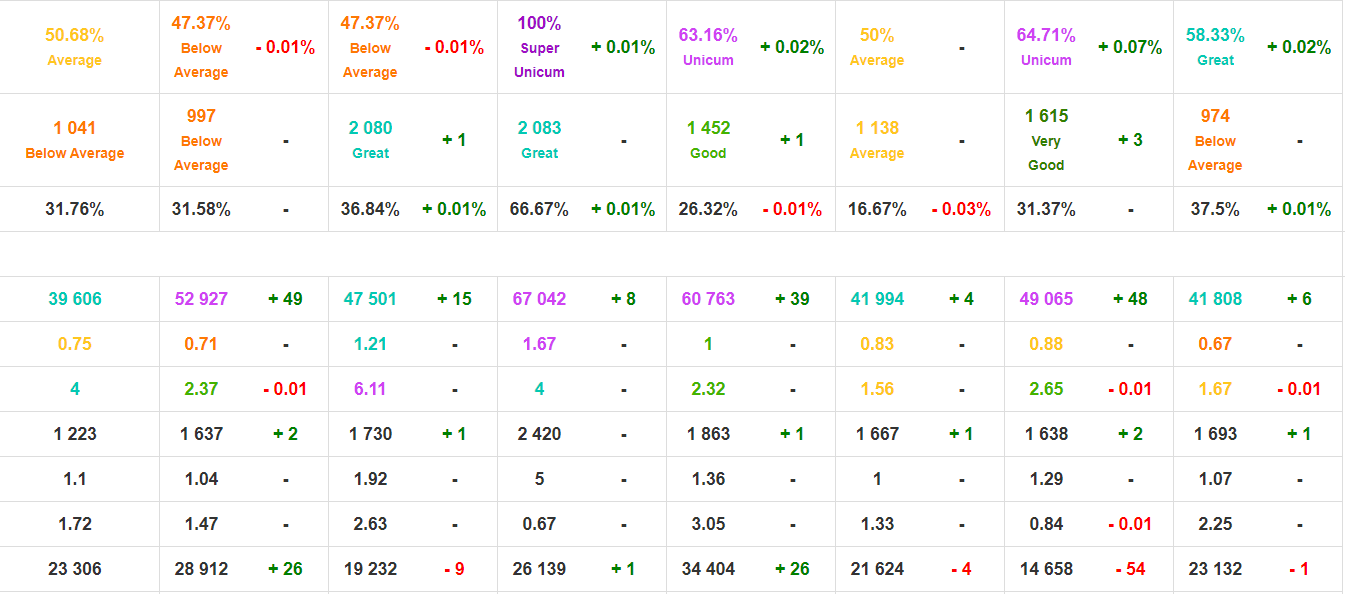
Task: Click the 1 615 Very Good rating
Action: [1046, 140]
